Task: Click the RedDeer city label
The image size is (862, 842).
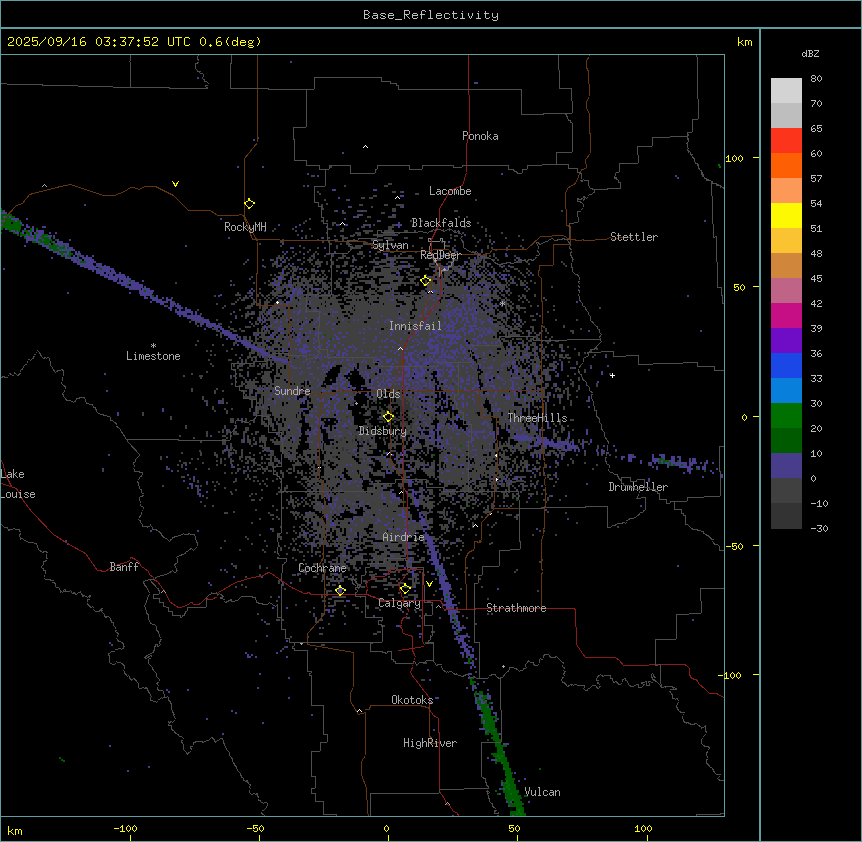Action: pos(440,255)
